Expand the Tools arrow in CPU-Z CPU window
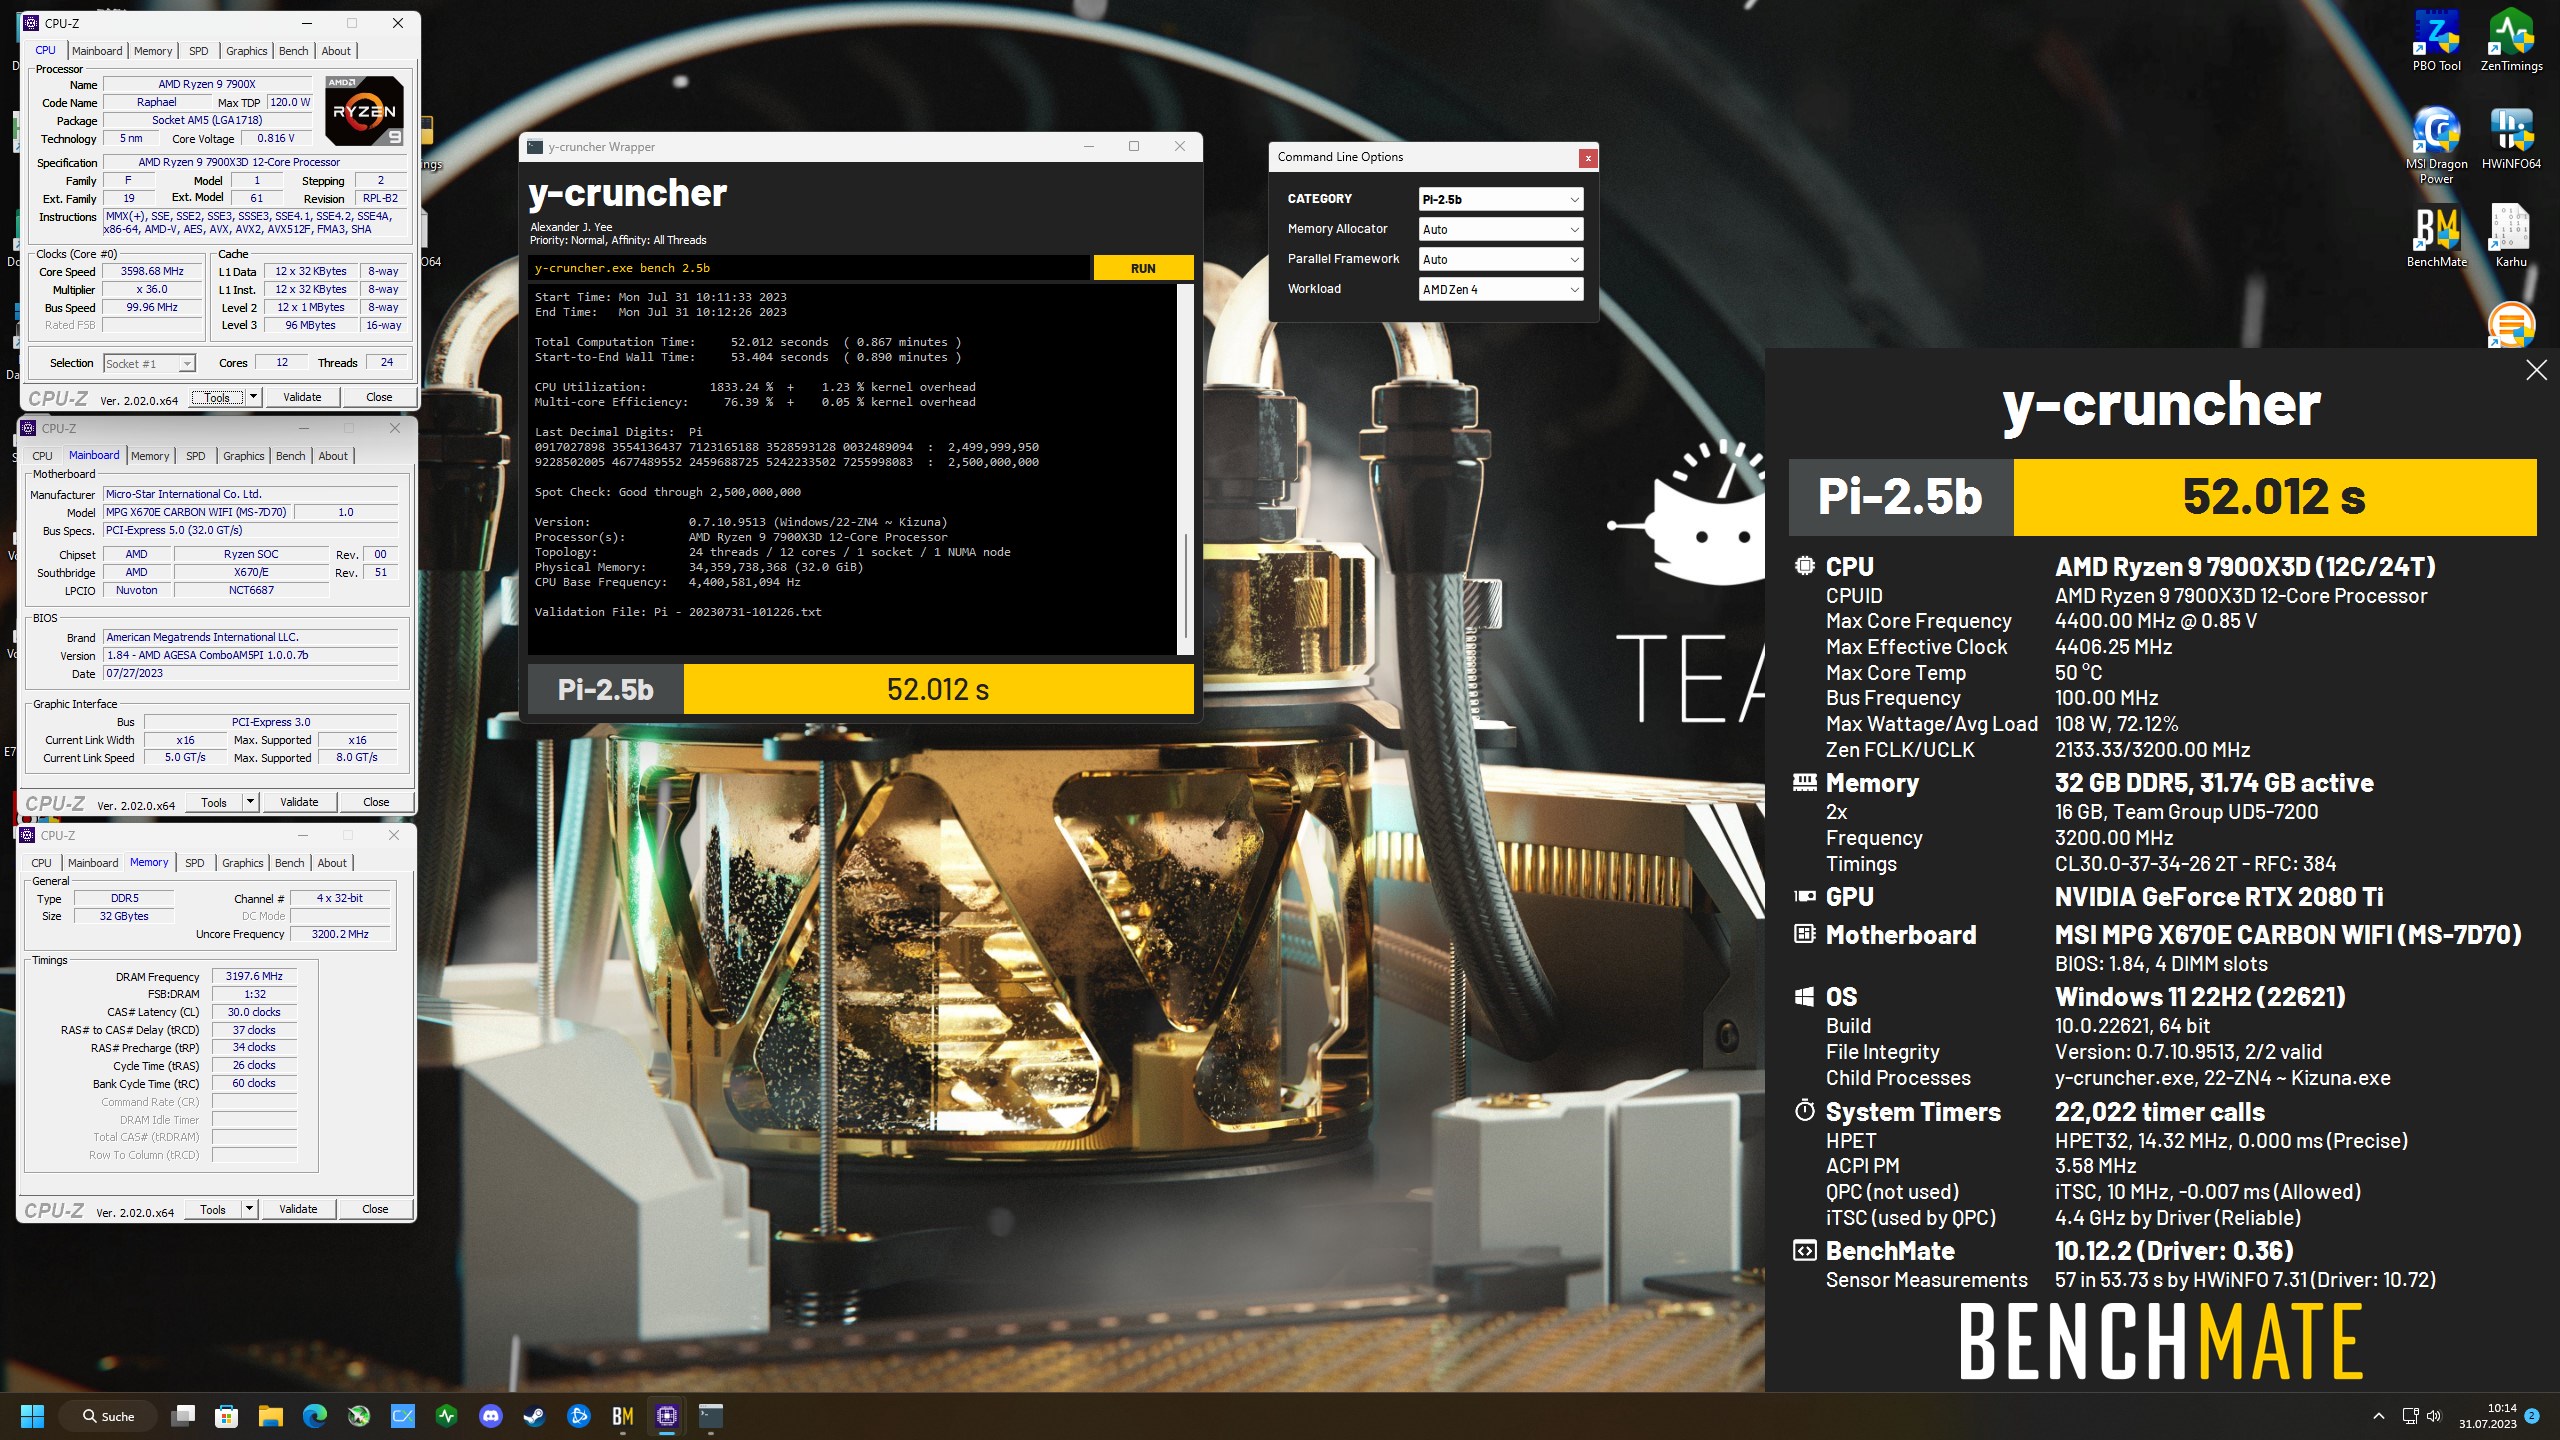 click(x=253, y=397)
